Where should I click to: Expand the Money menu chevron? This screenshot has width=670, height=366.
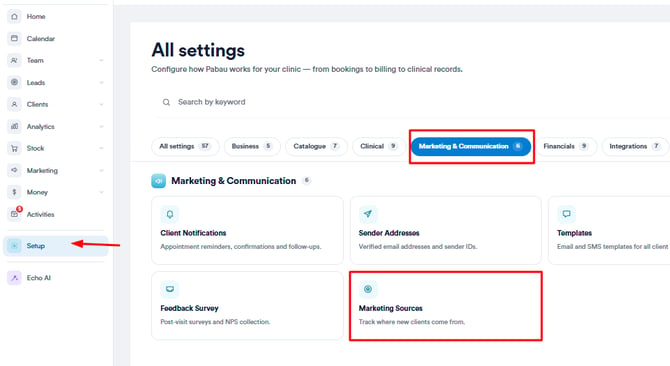coord(101,192)
